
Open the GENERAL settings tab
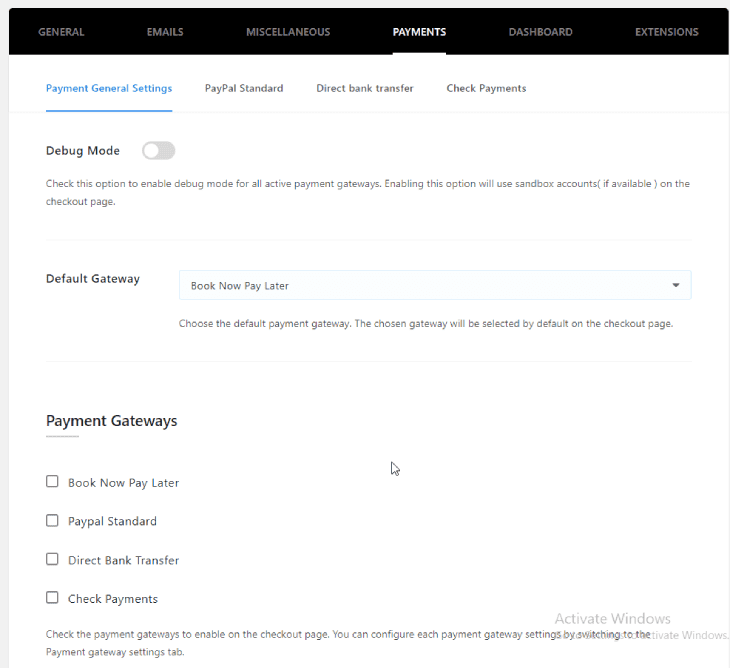pyautogui.click(x=61, y=32)
